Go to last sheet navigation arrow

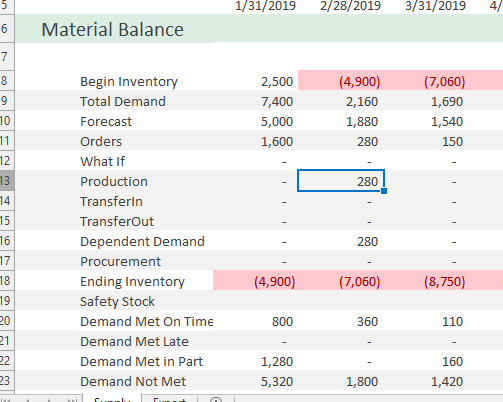(72, 400)
